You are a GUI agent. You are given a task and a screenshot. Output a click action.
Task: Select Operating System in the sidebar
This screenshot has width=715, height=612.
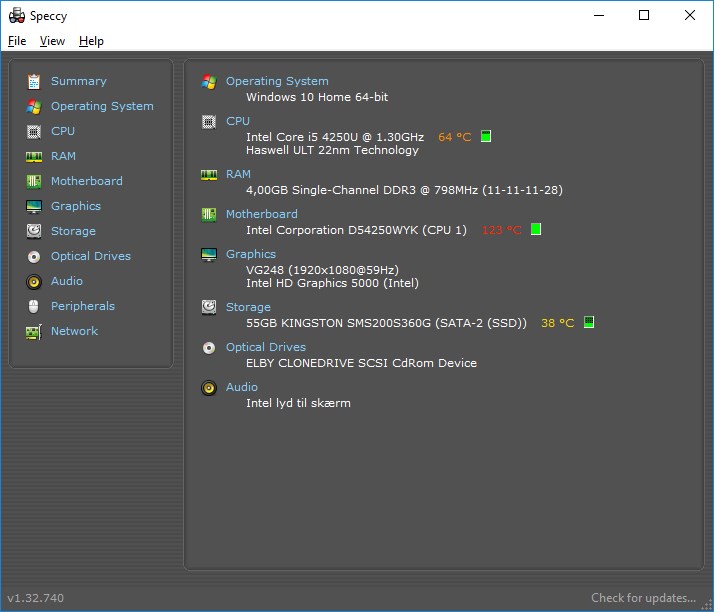(x=102, y=106)
